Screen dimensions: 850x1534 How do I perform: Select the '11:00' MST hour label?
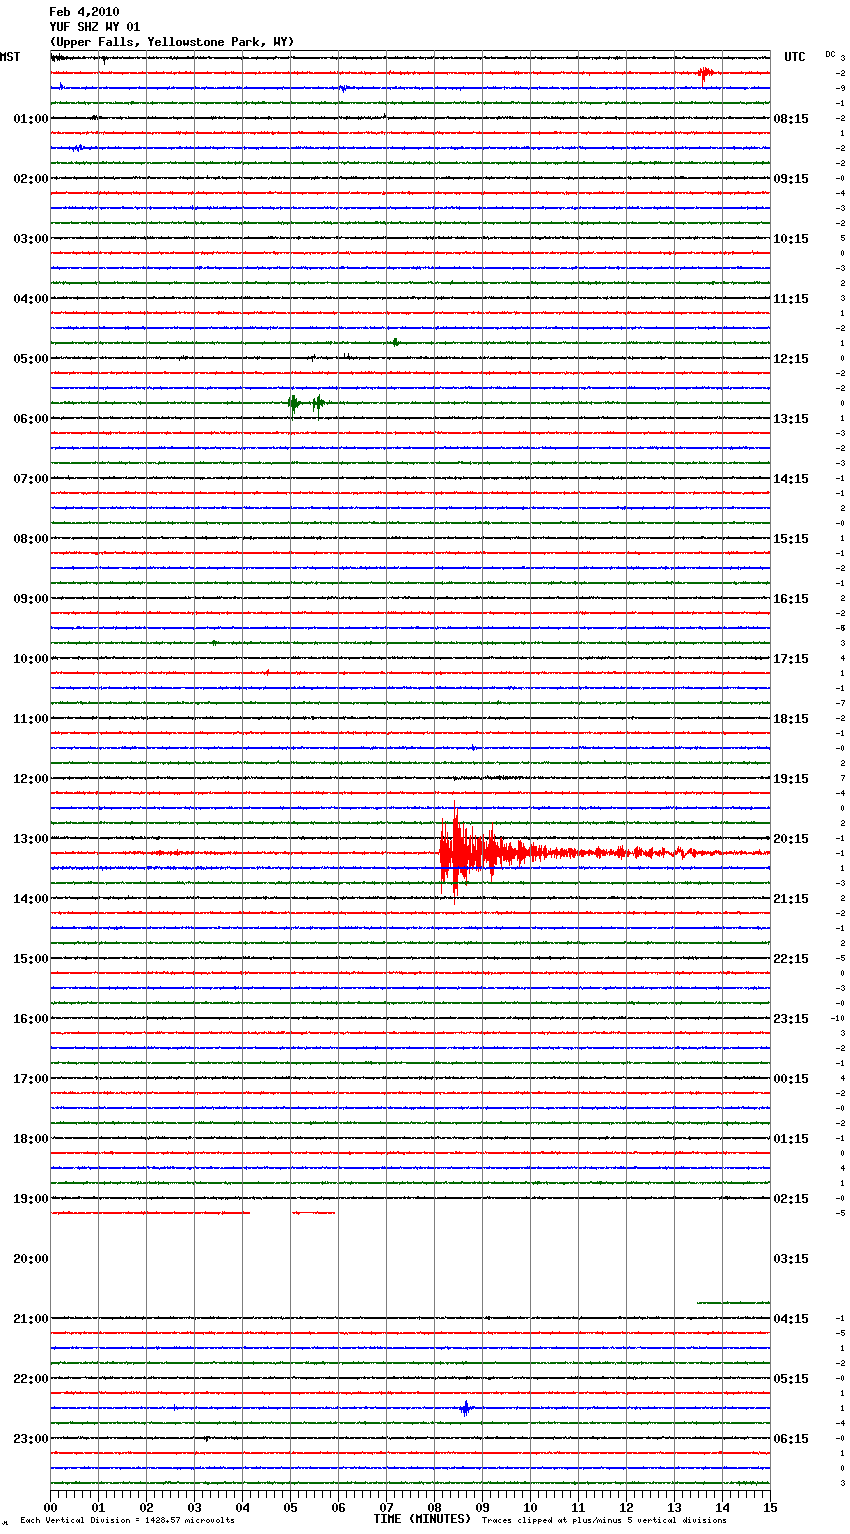point(30,719)
